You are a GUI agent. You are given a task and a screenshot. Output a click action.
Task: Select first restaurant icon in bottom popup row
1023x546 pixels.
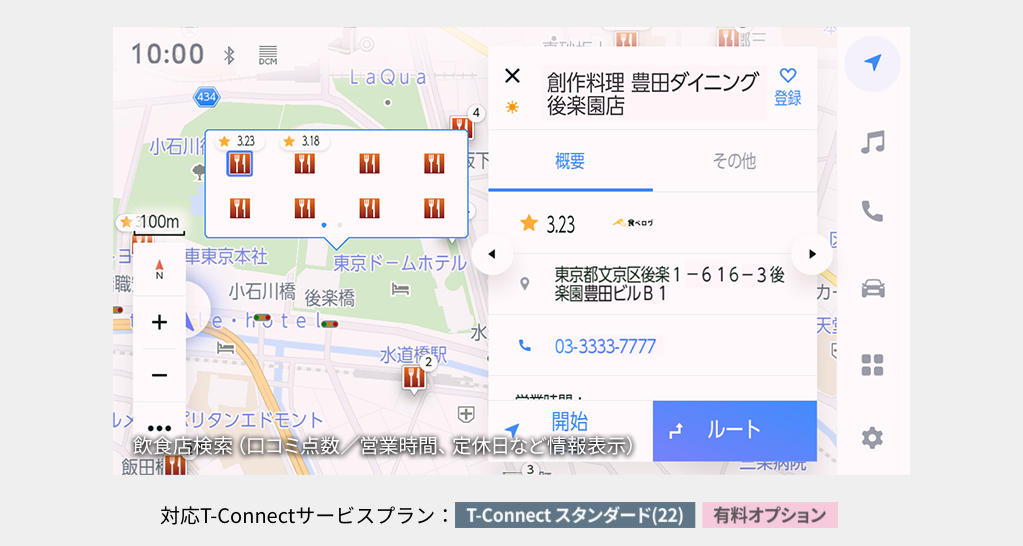(x=240, y=208)
